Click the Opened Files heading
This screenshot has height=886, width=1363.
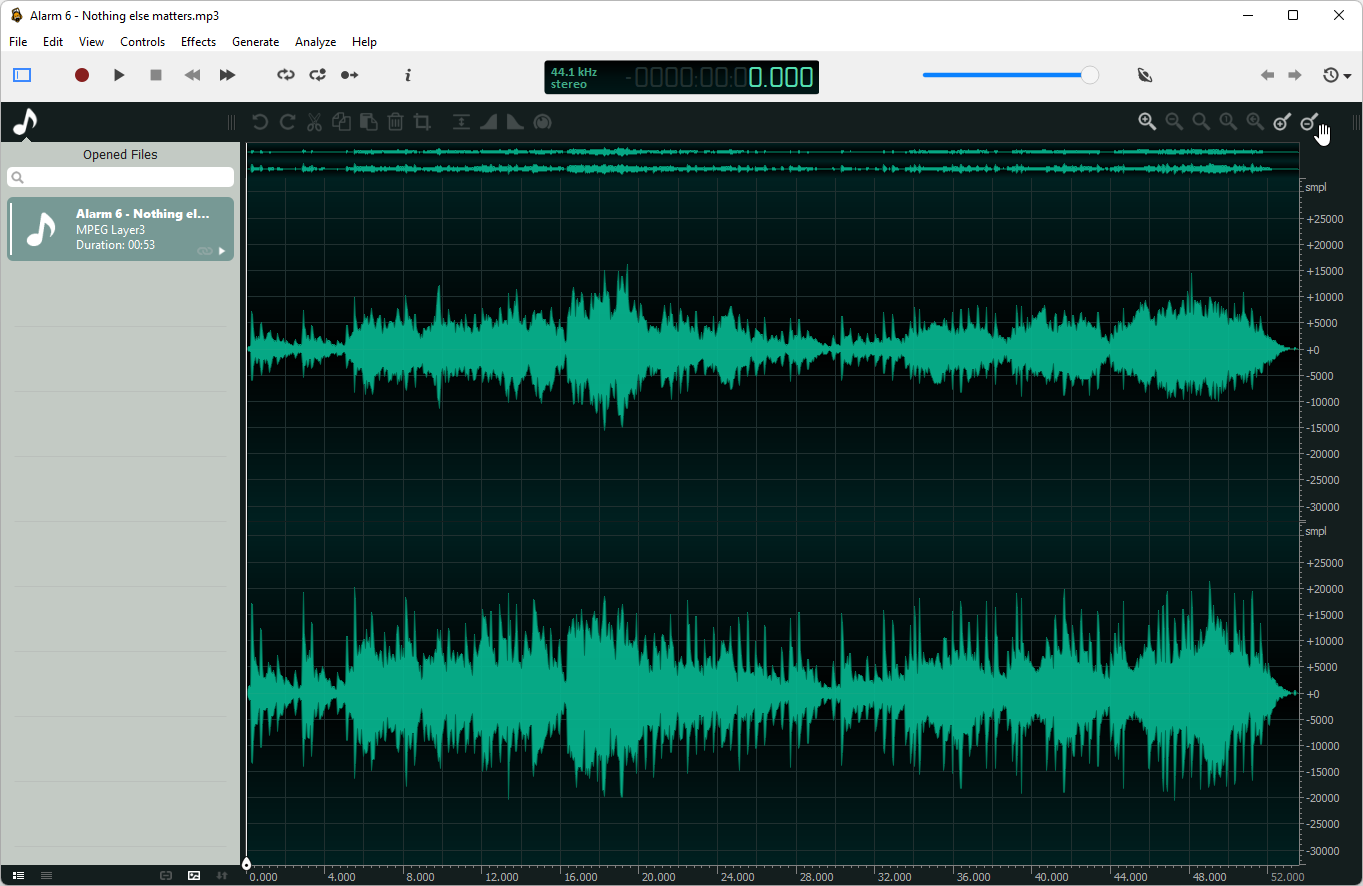tap(120, 155)
